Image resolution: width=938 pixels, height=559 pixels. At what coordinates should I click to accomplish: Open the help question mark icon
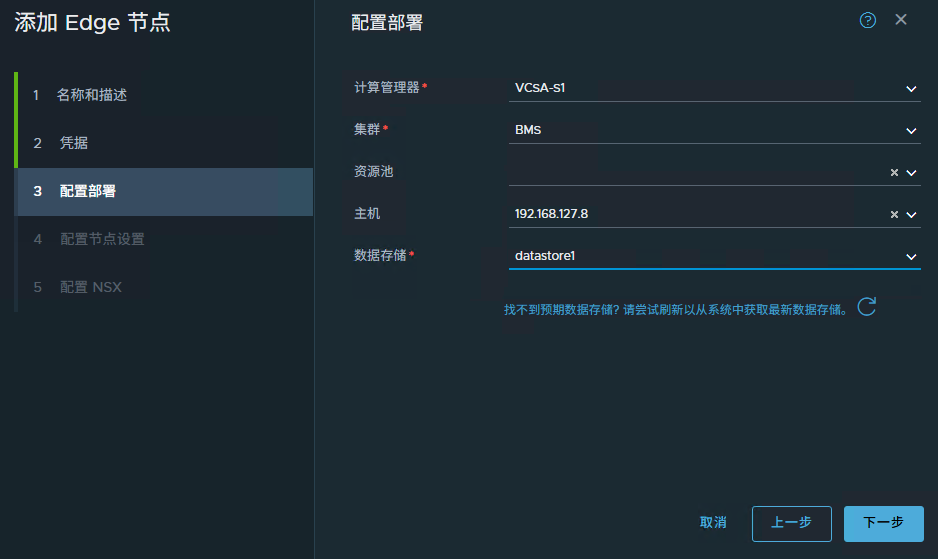867,20
